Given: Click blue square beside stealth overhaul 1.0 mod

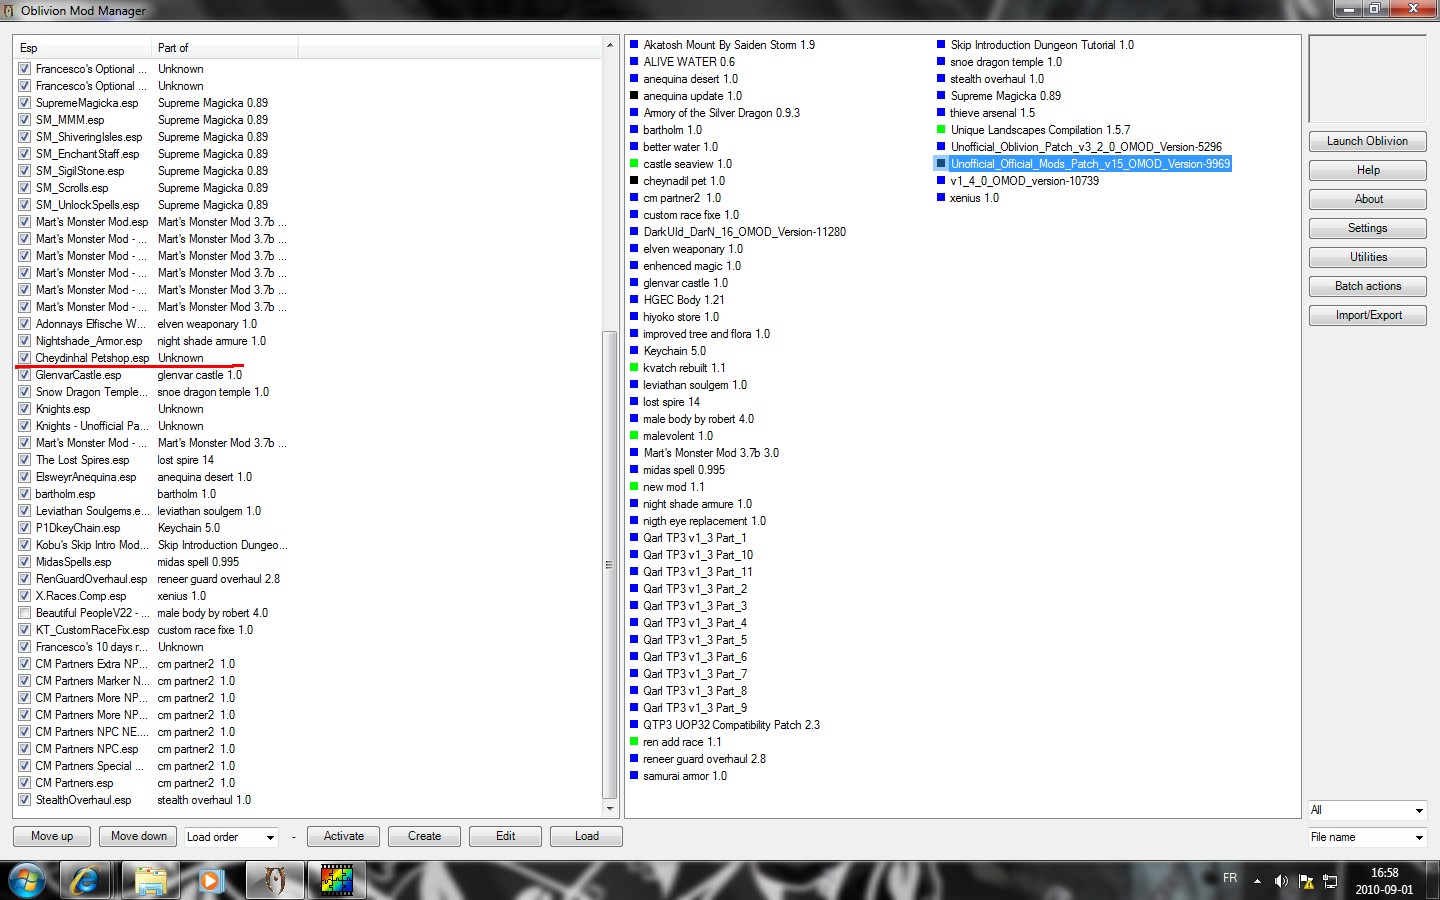Looking at the screenshot, I should coord(941,79).
